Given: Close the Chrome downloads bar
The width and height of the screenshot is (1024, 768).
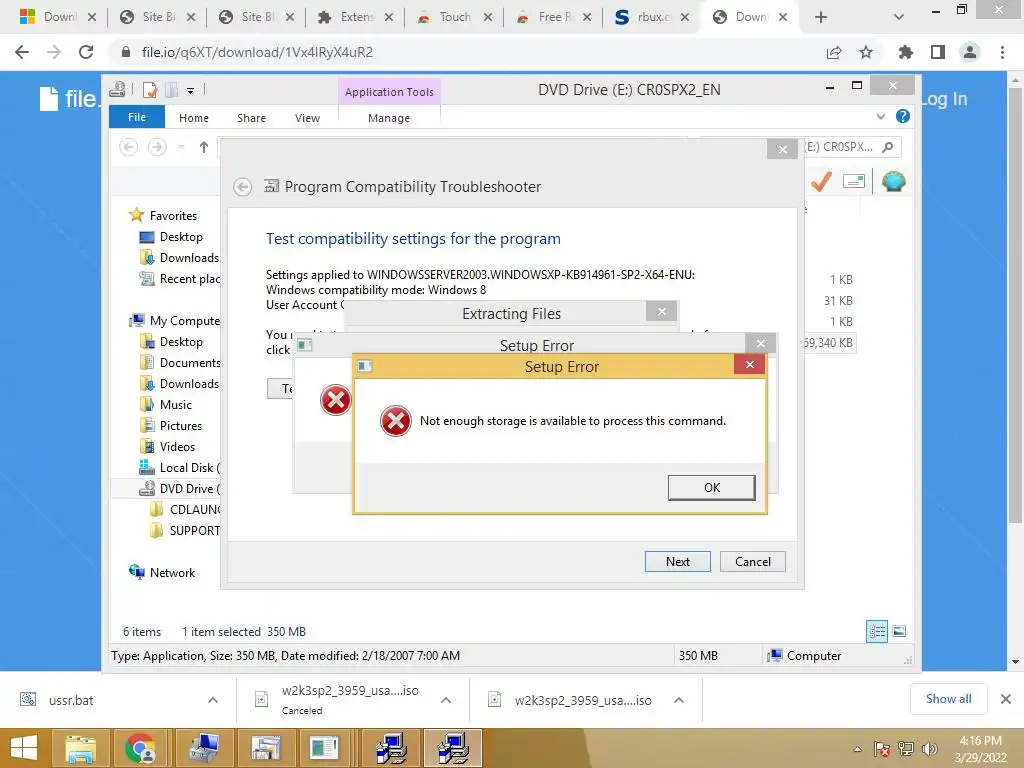Looking at the screenshot, I should (1006, 699).
